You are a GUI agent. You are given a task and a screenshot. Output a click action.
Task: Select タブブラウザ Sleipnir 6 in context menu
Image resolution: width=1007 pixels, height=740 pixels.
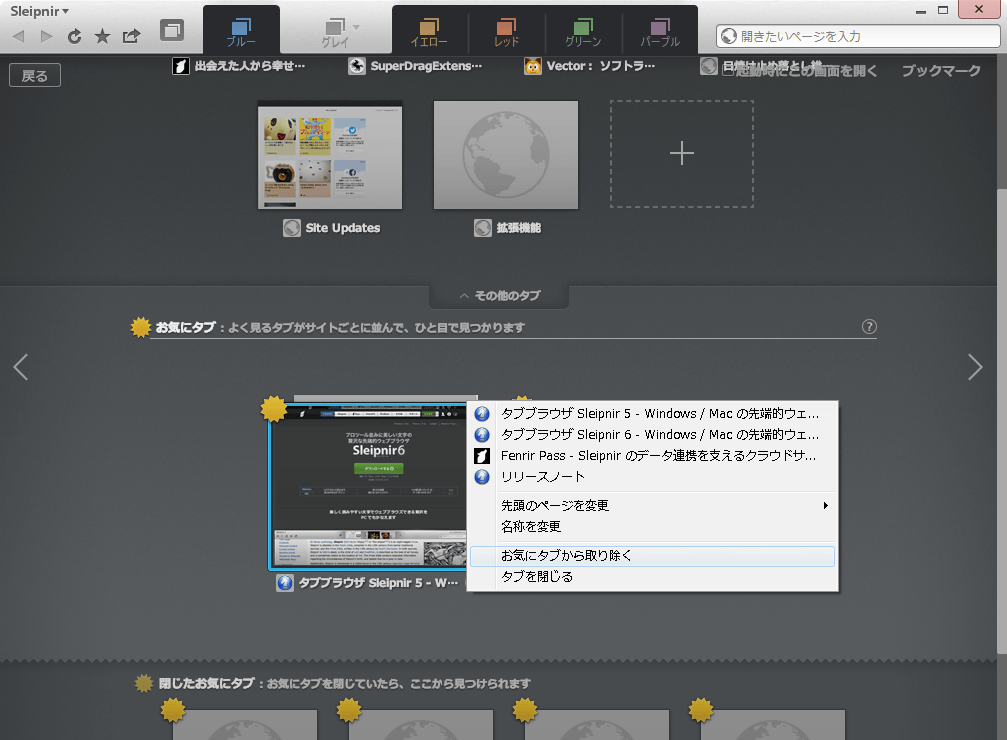pyautogui.click(x=652, y=435)
